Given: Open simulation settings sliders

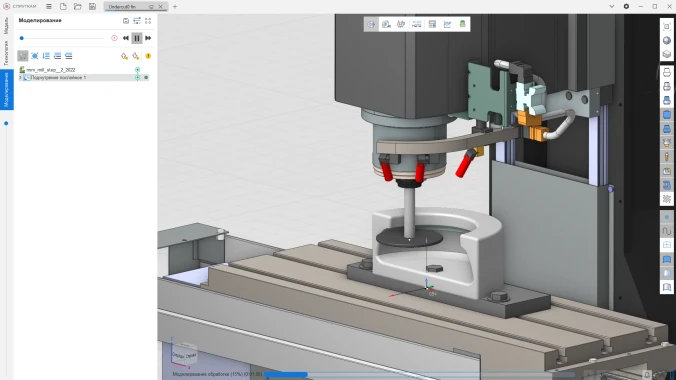Looking at the screenshot, I should pyautogui.click(x=137, y=21).
